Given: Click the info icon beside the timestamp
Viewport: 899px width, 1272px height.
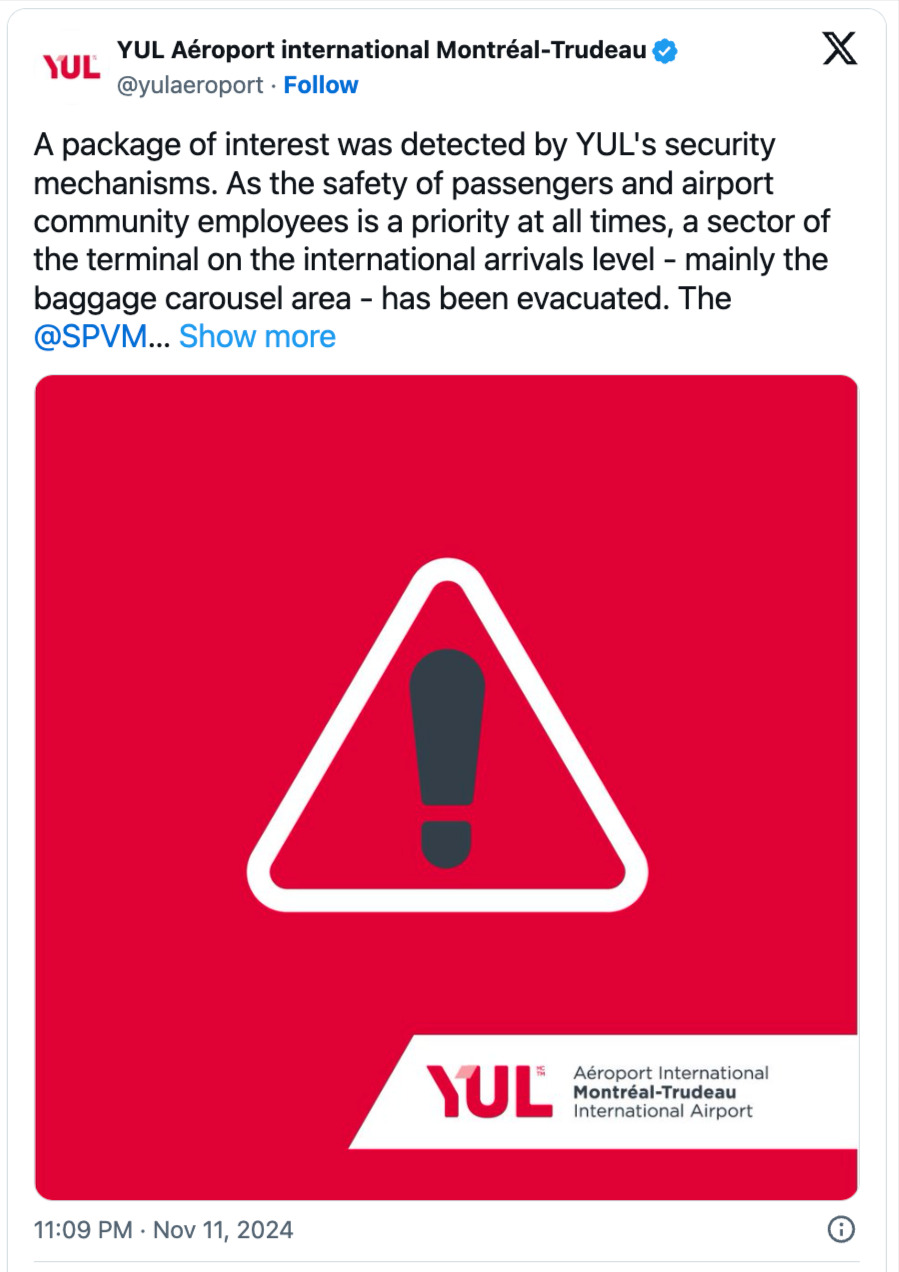Looking at the screenshot, I should (842, 1229).
